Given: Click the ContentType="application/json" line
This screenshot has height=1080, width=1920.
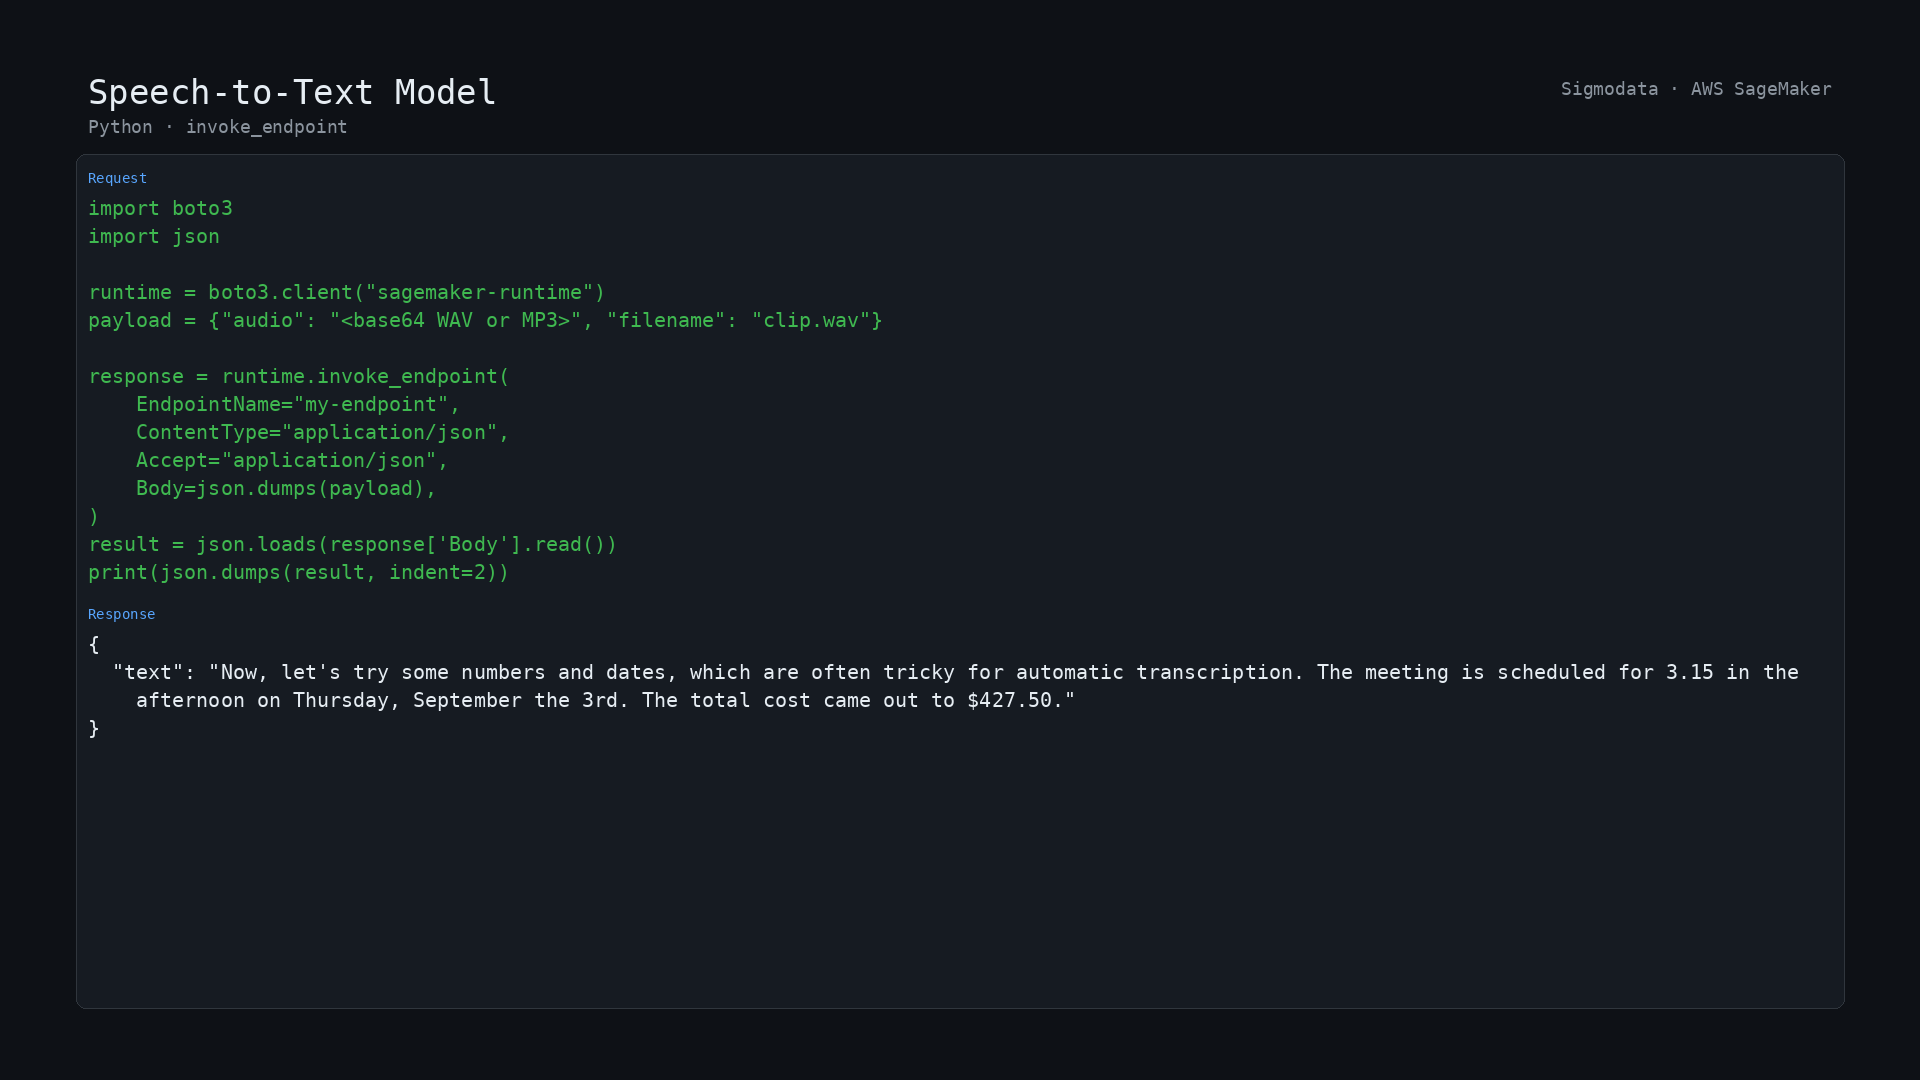Looking at the screenshot, I should click(323, 432).
